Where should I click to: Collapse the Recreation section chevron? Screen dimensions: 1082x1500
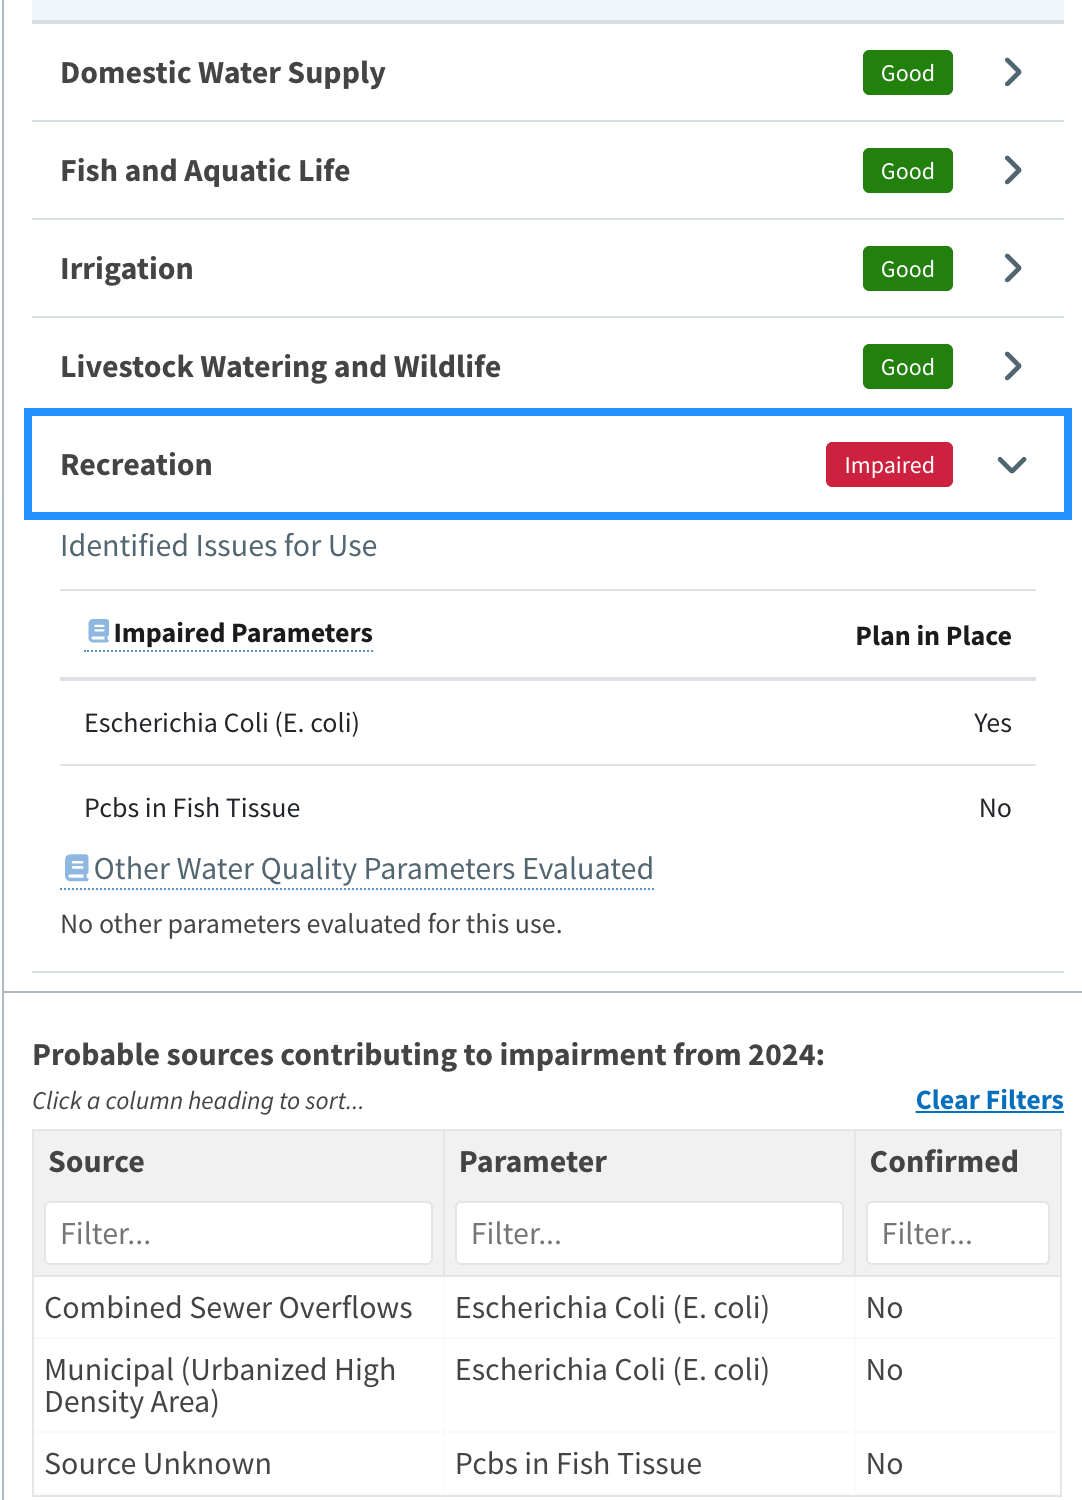point(1012,465)
